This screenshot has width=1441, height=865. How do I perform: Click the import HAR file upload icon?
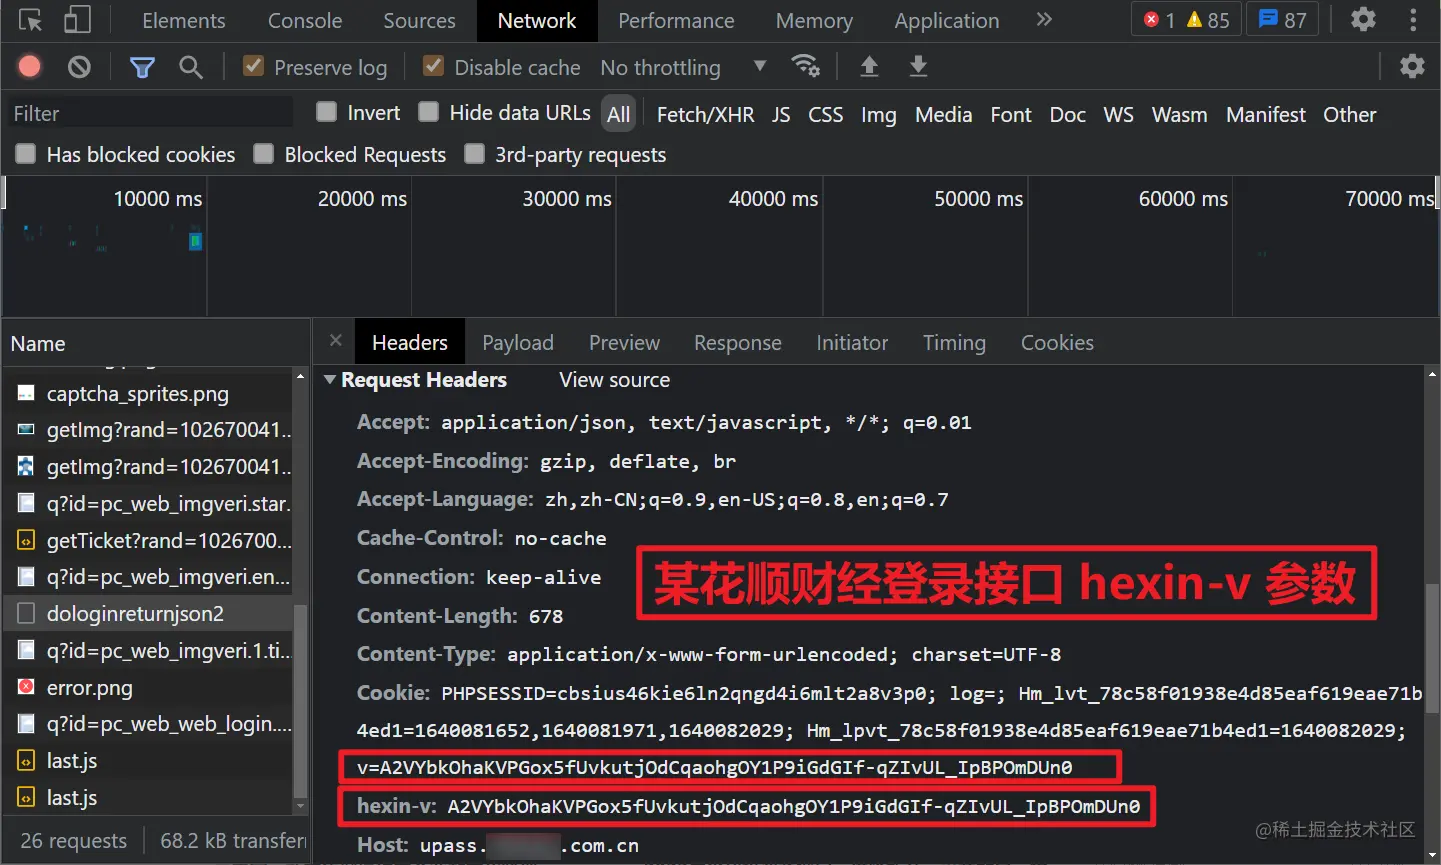869,66
